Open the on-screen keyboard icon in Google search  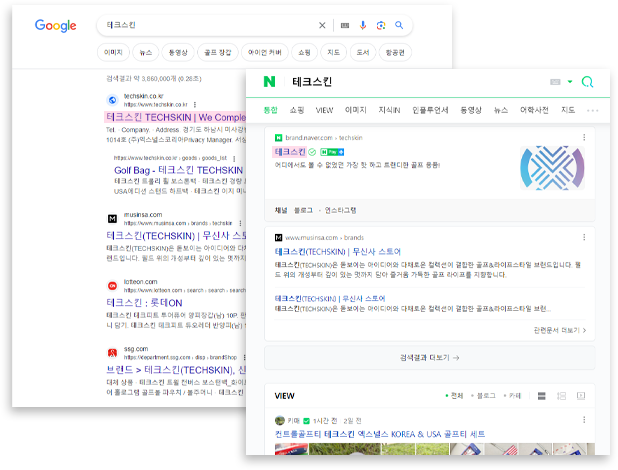click(x=345, y=25)
